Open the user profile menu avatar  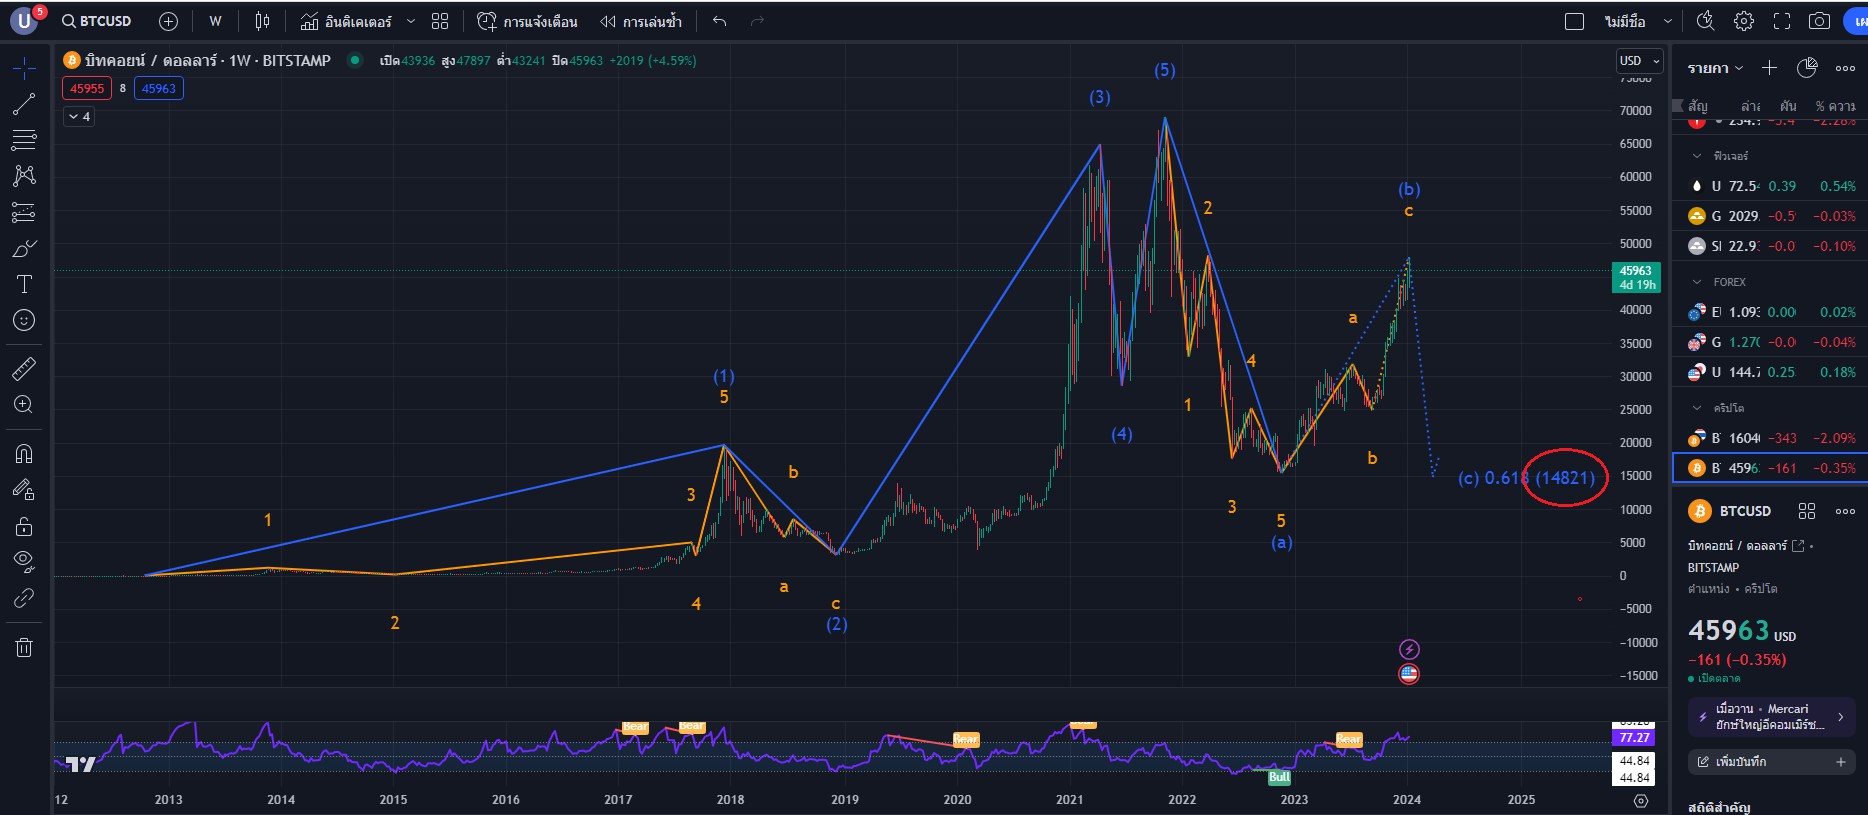[x=24, y=21]
